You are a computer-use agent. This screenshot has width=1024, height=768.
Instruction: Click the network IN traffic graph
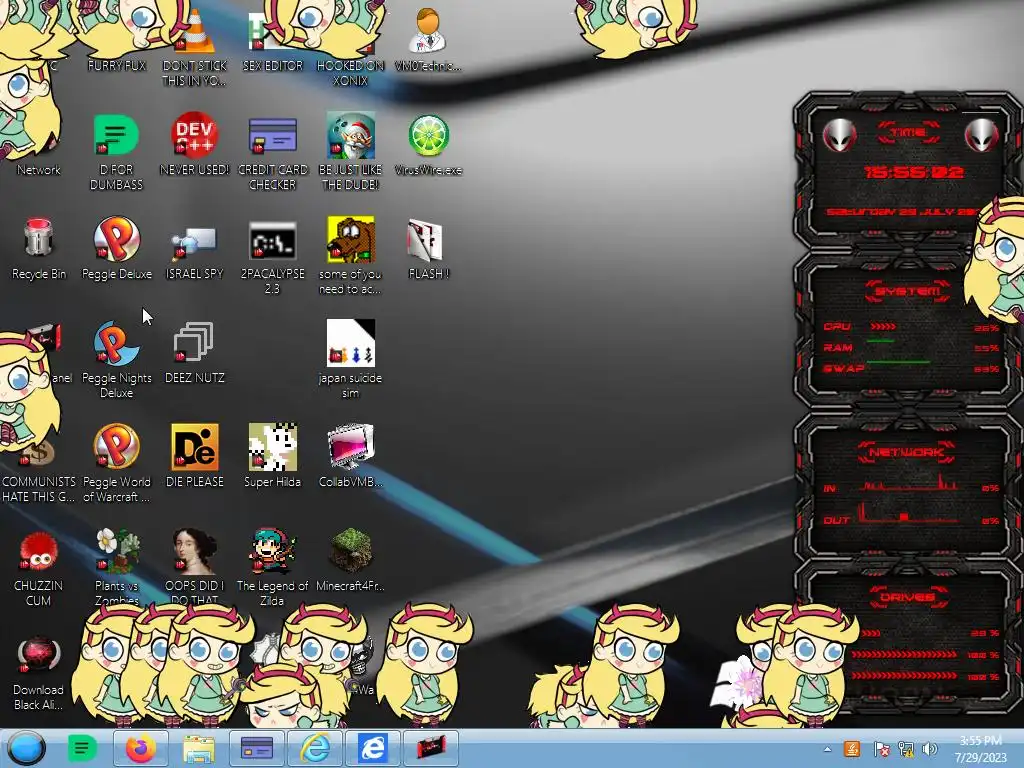click(x=910, y=483)
